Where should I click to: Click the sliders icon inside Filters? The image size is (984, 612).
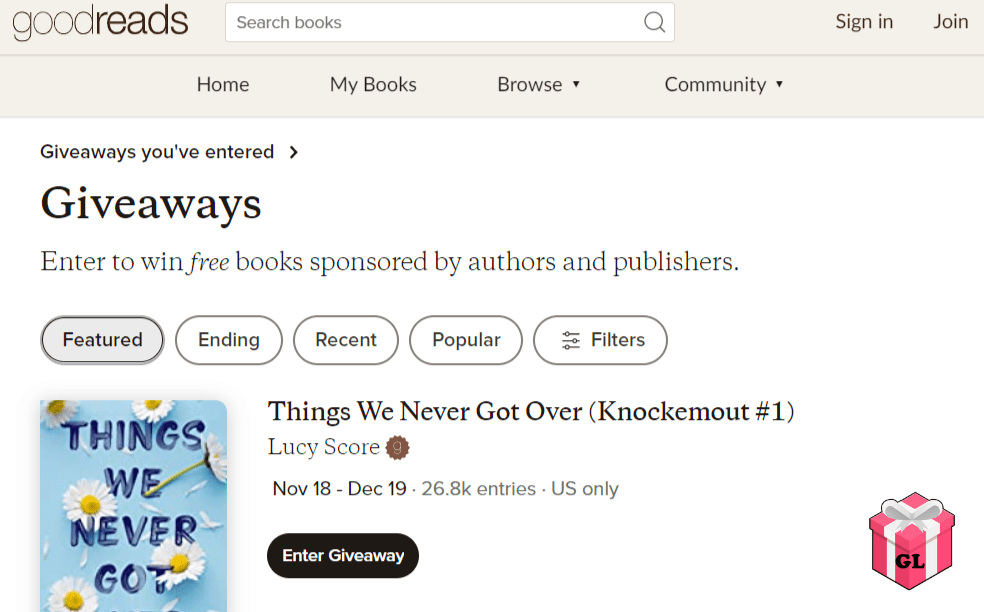pyautogui.click(x=570, y=340)
